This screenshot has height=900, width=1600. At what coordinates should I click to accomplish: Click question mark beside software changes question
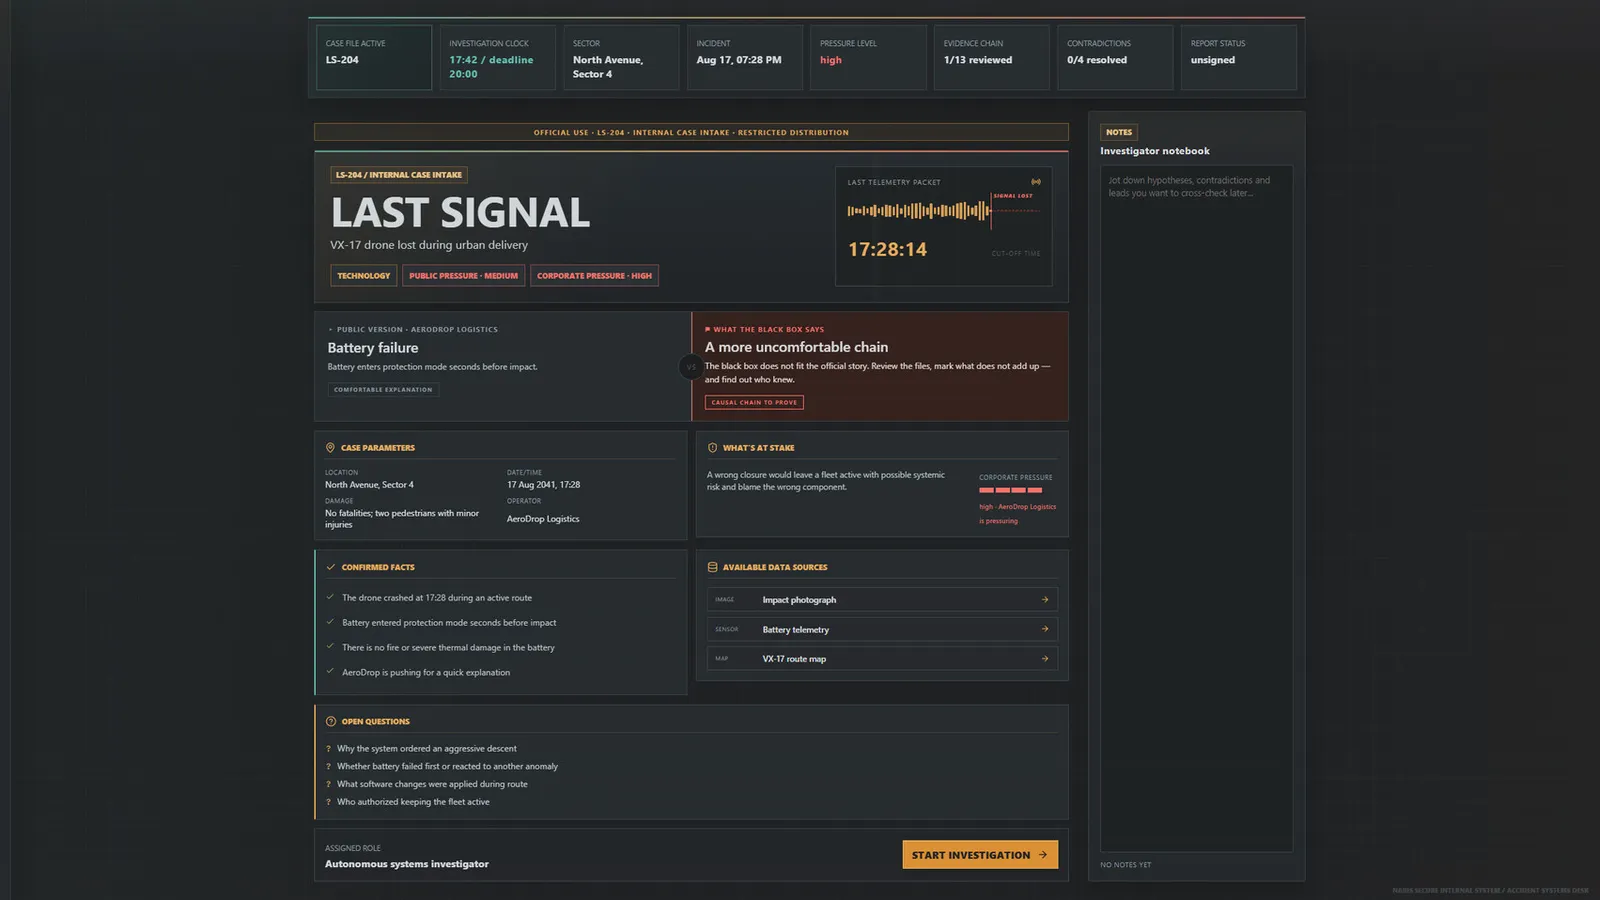(328, 785)
